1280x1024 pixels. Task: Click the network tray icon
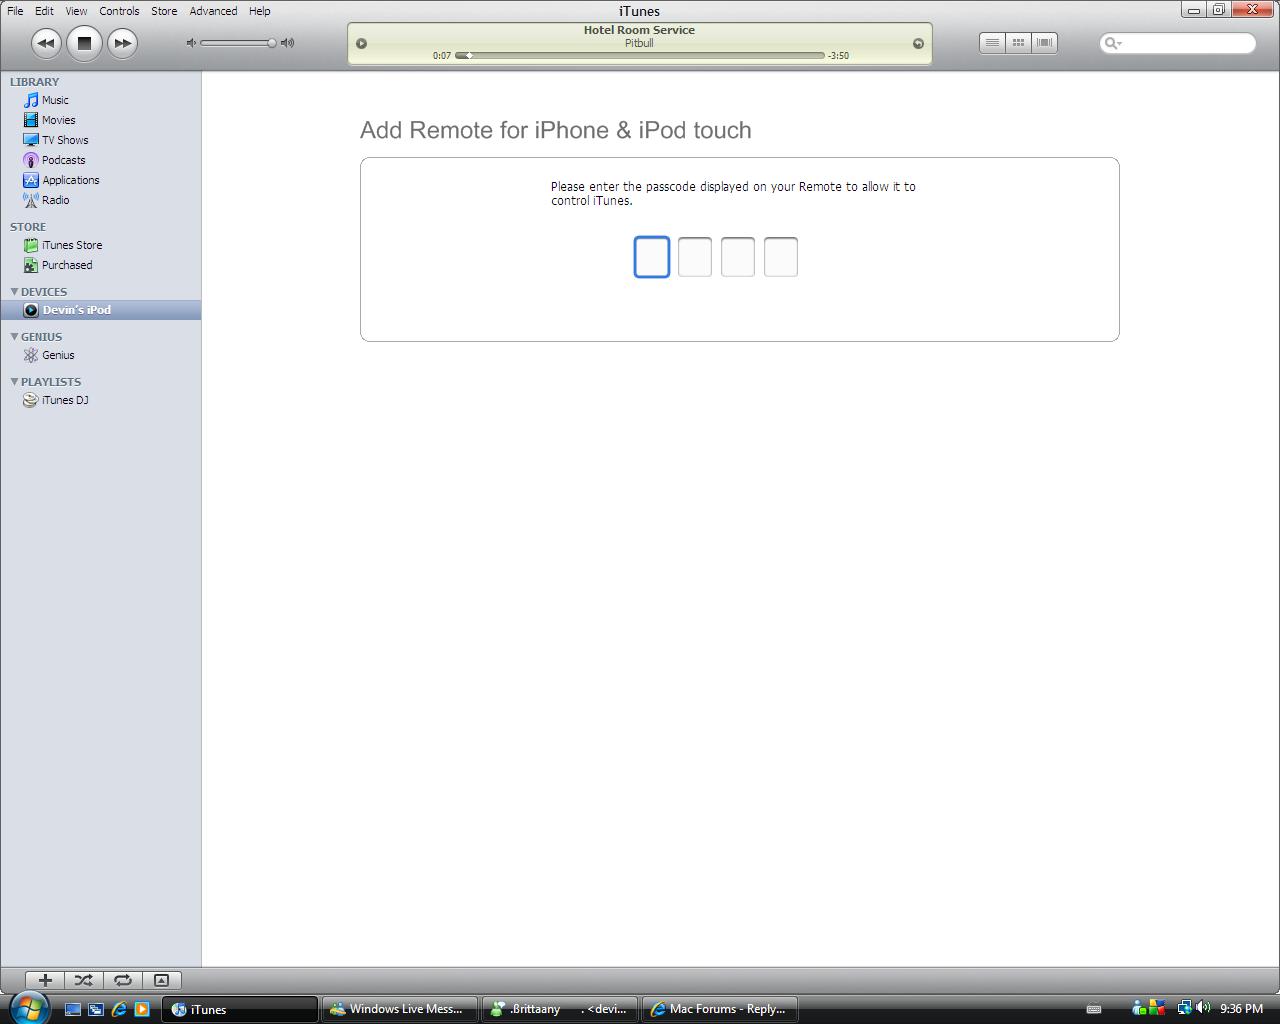coord(1185,1008)
